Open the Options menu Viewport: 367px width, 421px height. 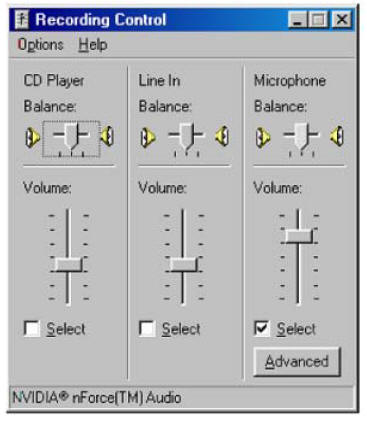coord(40,45)
